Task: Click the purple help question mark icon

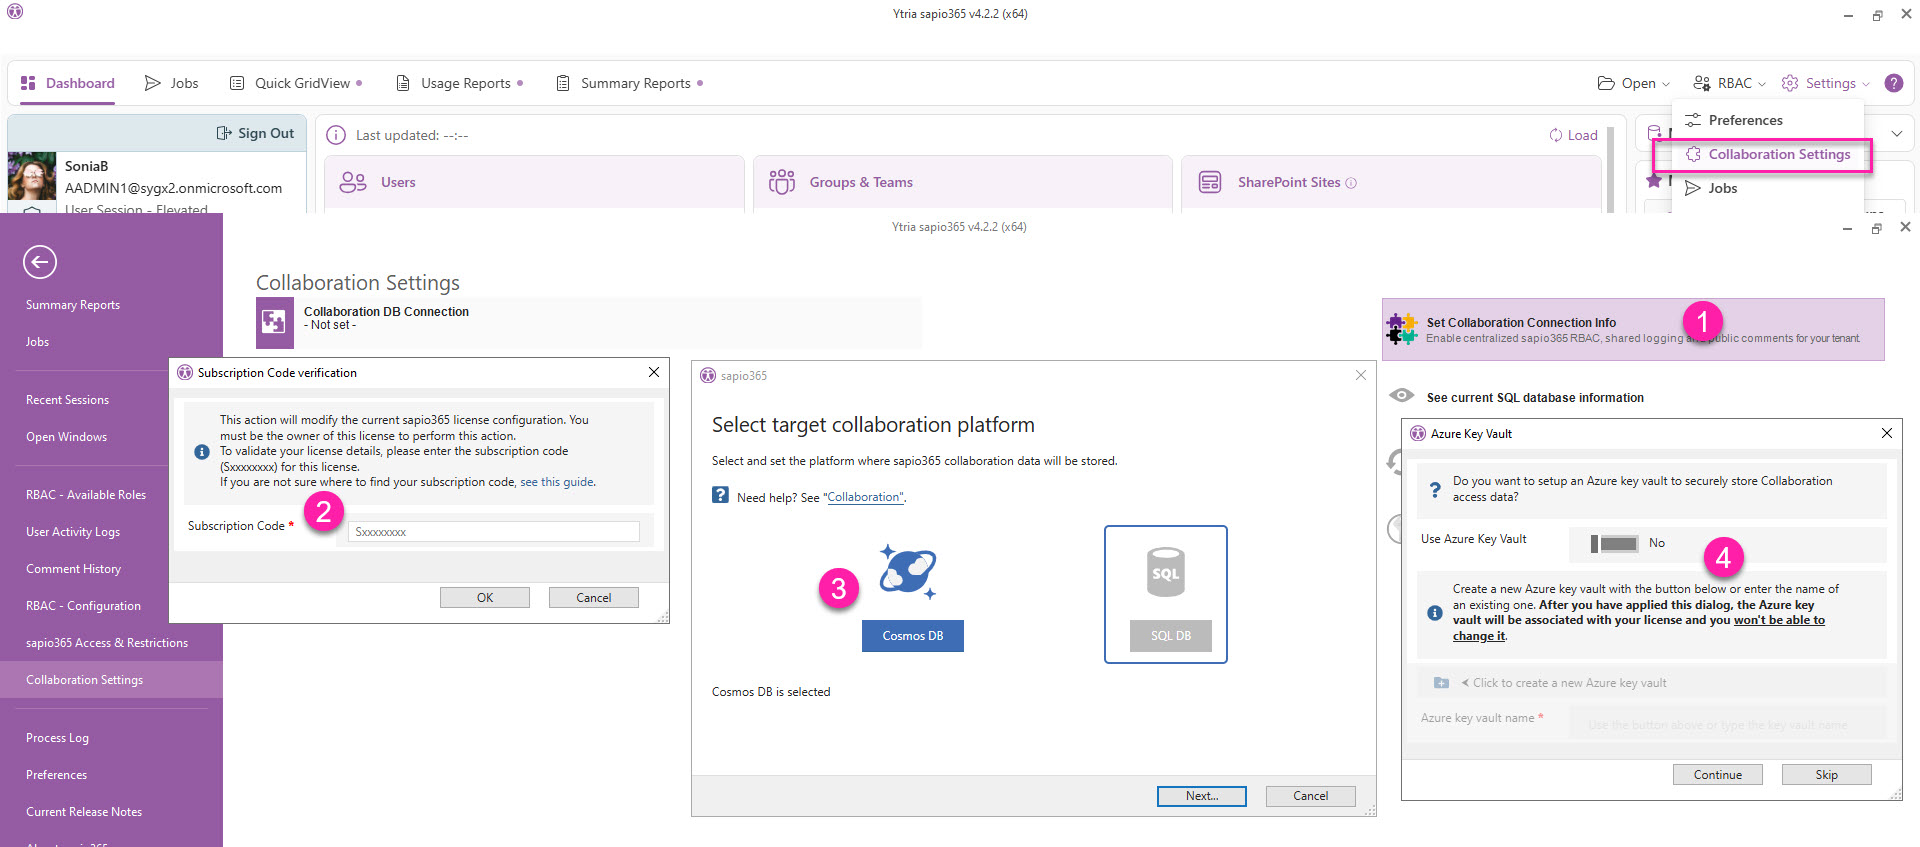Action: [x=1894, y=83]
